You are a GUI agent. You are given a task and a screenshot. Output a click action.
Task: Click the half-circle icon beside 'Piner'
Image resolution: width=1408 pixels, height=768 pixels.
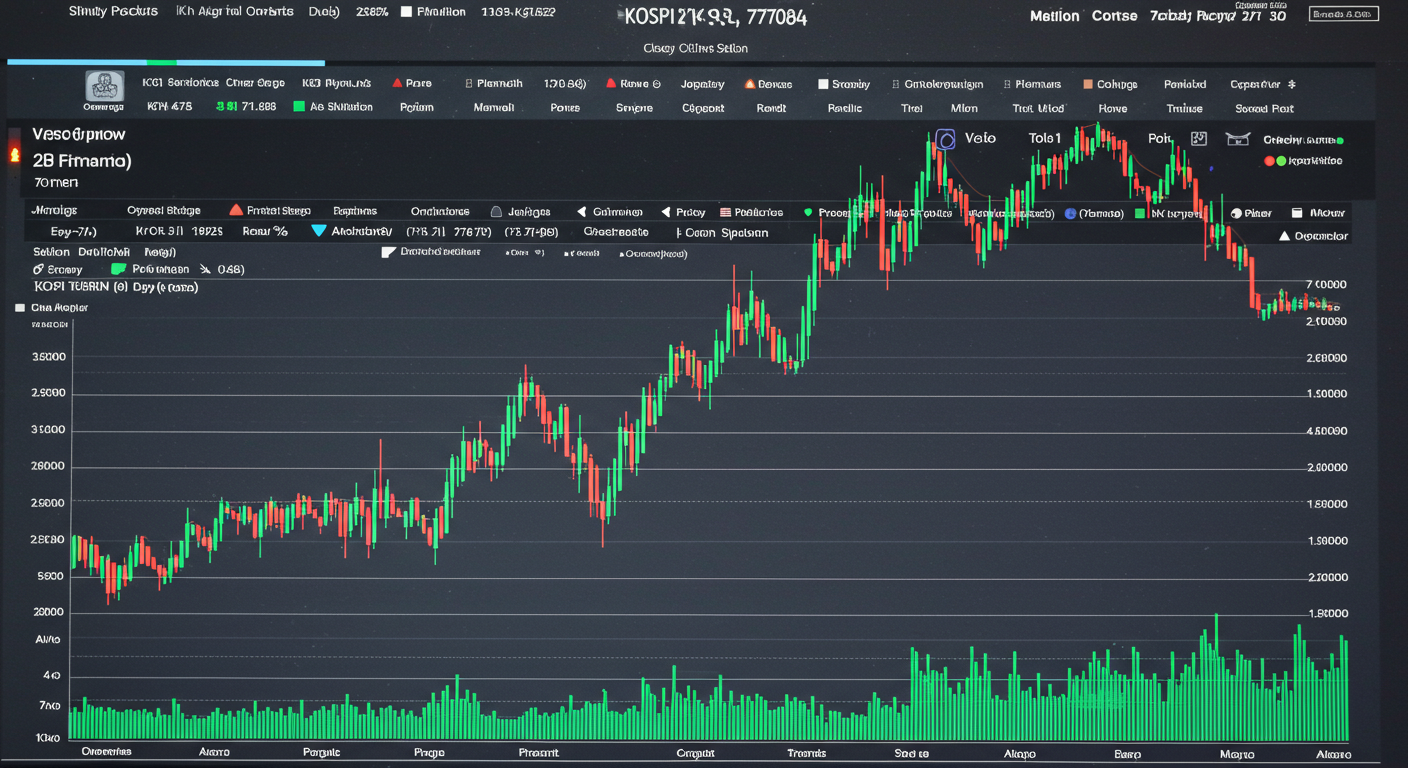pos(1236,213)
